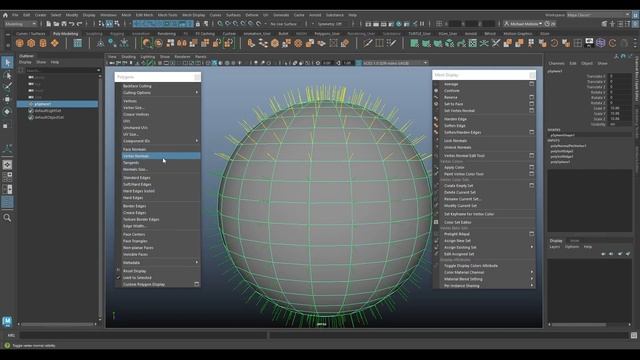Click the Save Scene icon
The width and height of the screenshot is (640, 360).
[x=64, y=24]
